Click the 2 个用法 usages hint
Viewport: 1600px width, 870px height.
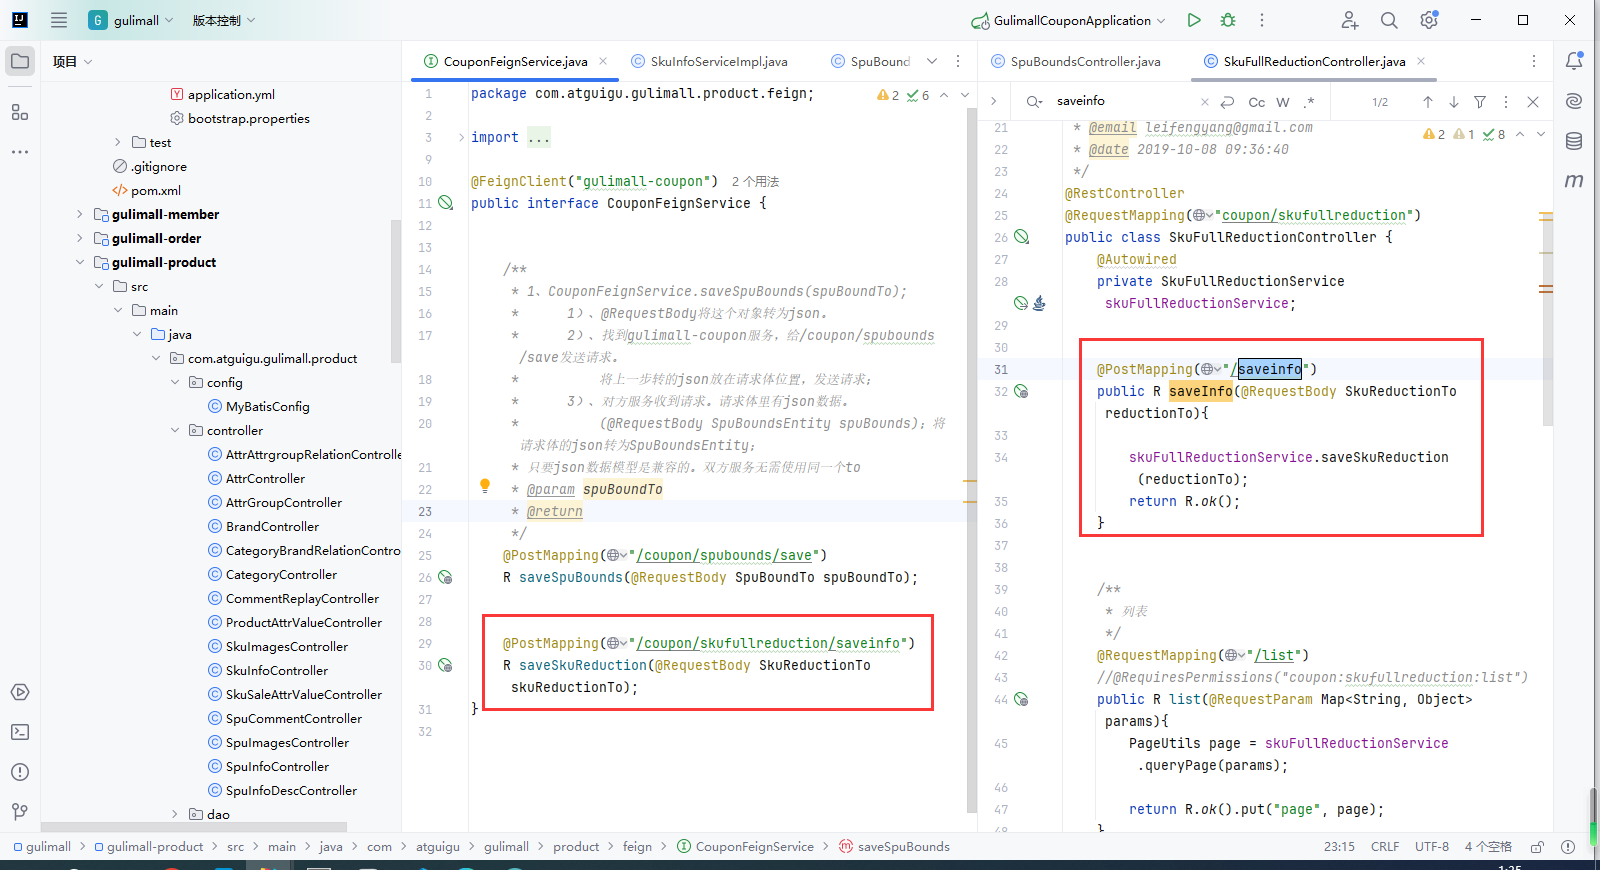click(x=755, y=181)
